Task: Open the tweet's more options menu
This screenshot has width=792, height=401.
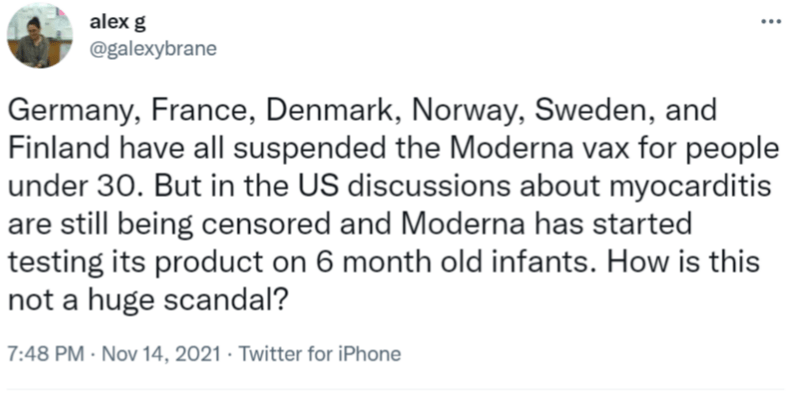Action: click(x=770, y=22)
